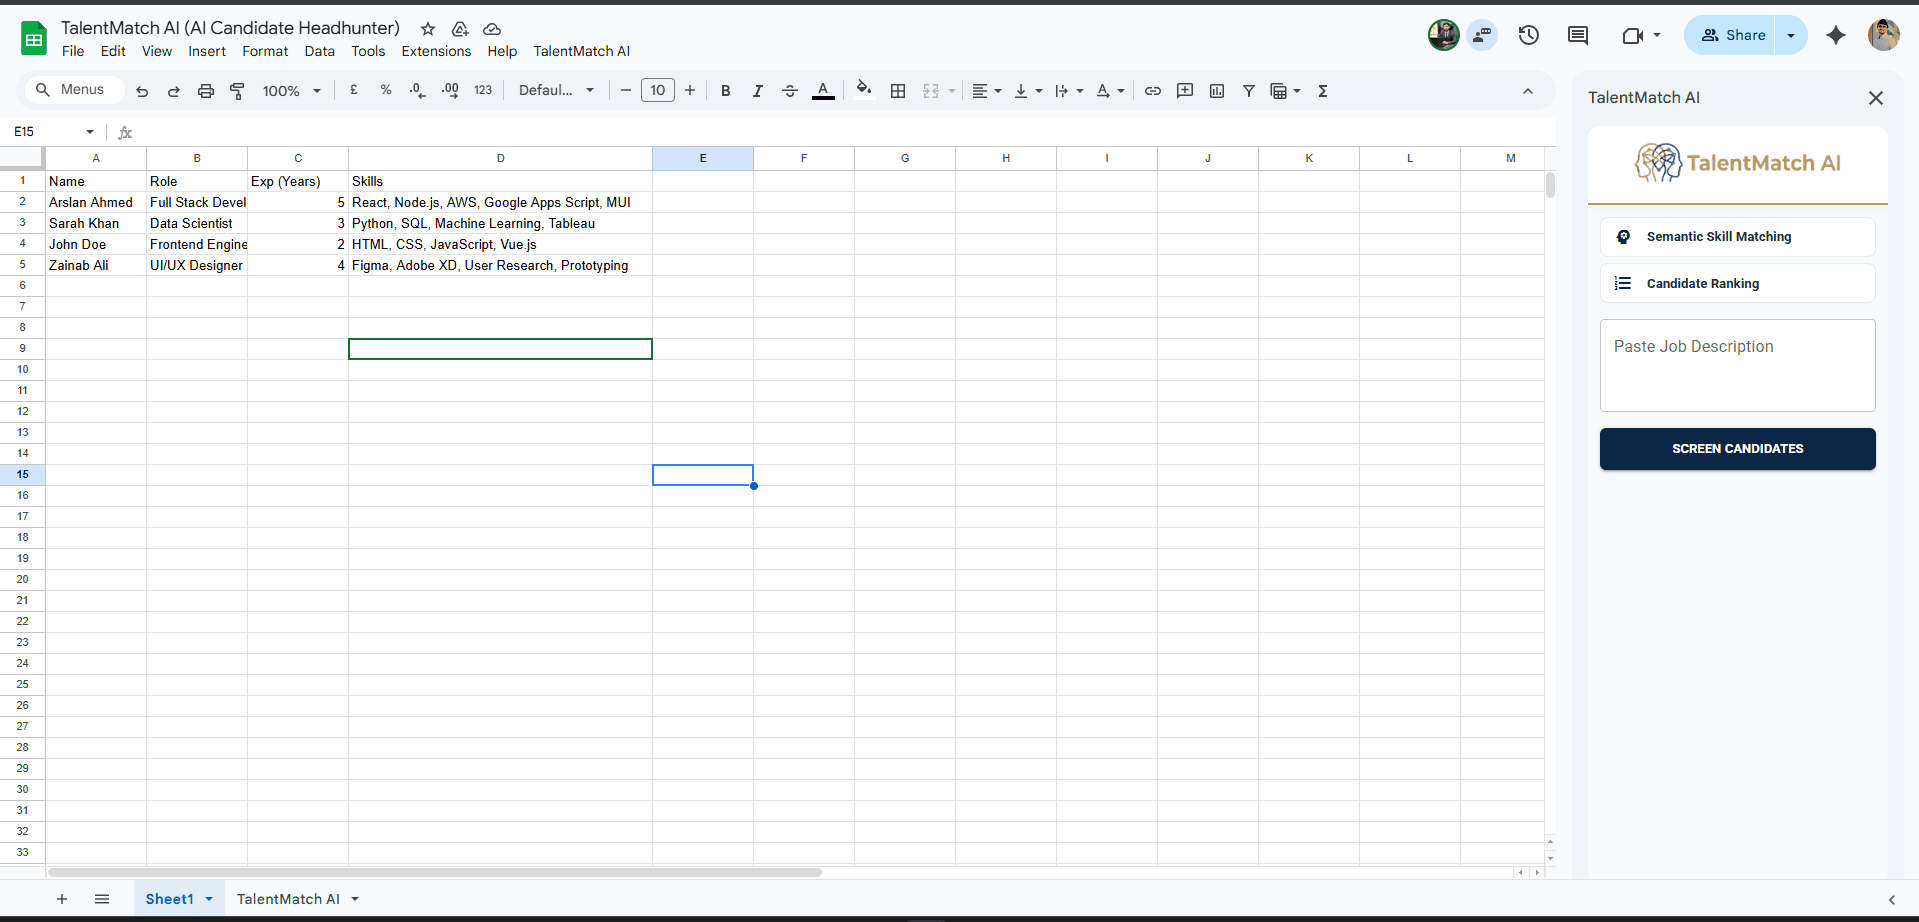Open the all sheets list
The image size is (1919, 922).
point(102,899)
